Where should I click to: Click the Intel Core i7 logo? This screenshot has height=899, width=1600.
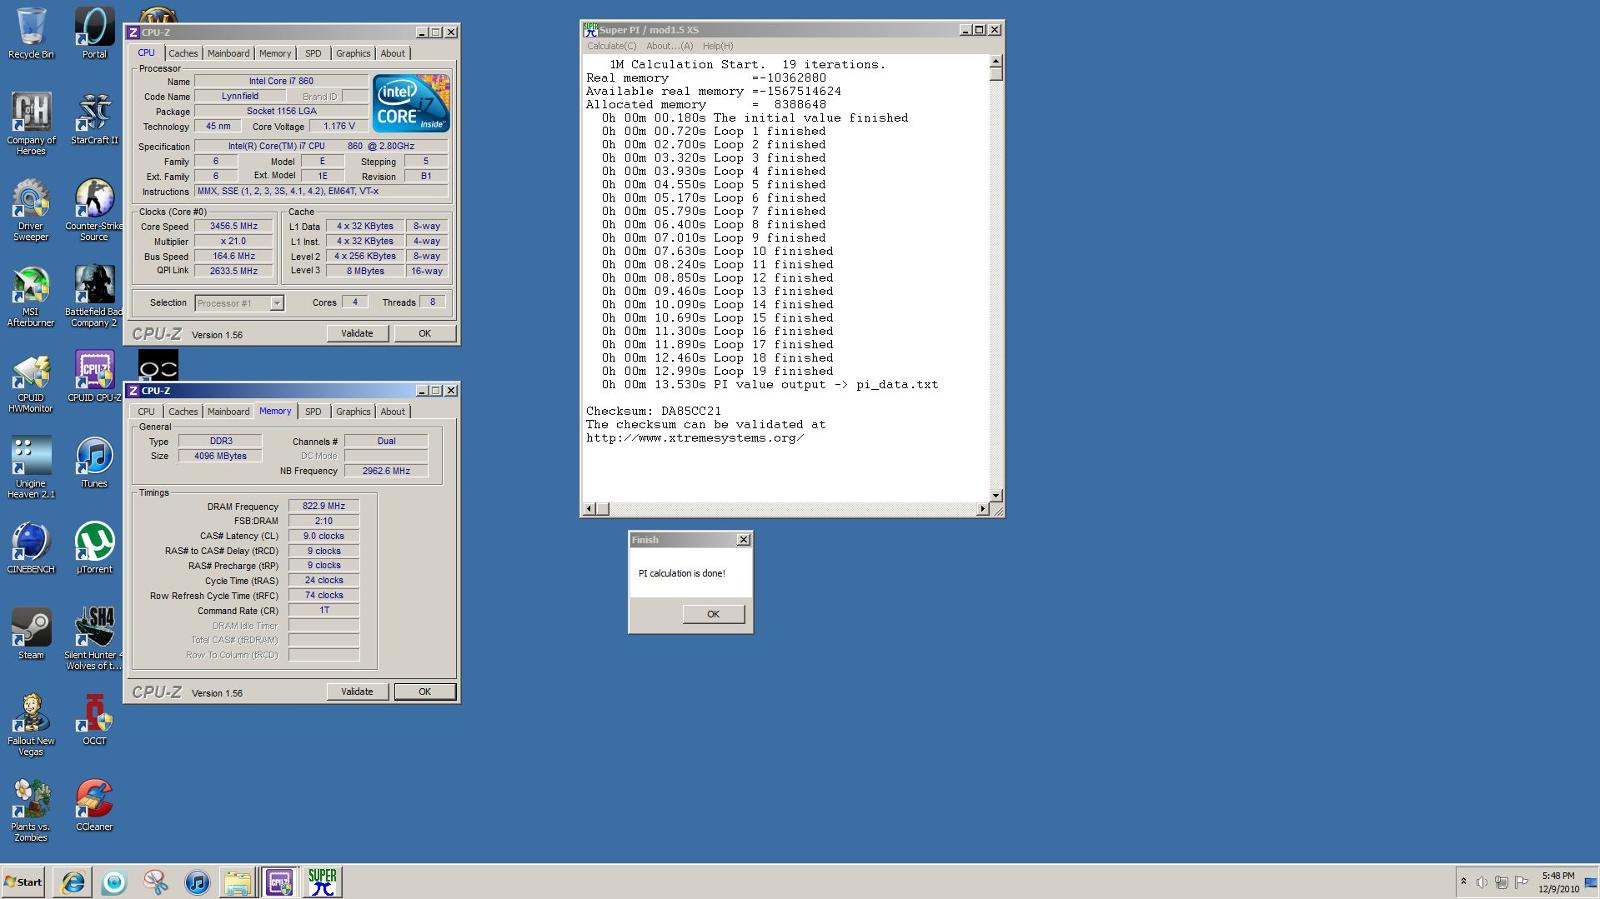pos(411,103)
